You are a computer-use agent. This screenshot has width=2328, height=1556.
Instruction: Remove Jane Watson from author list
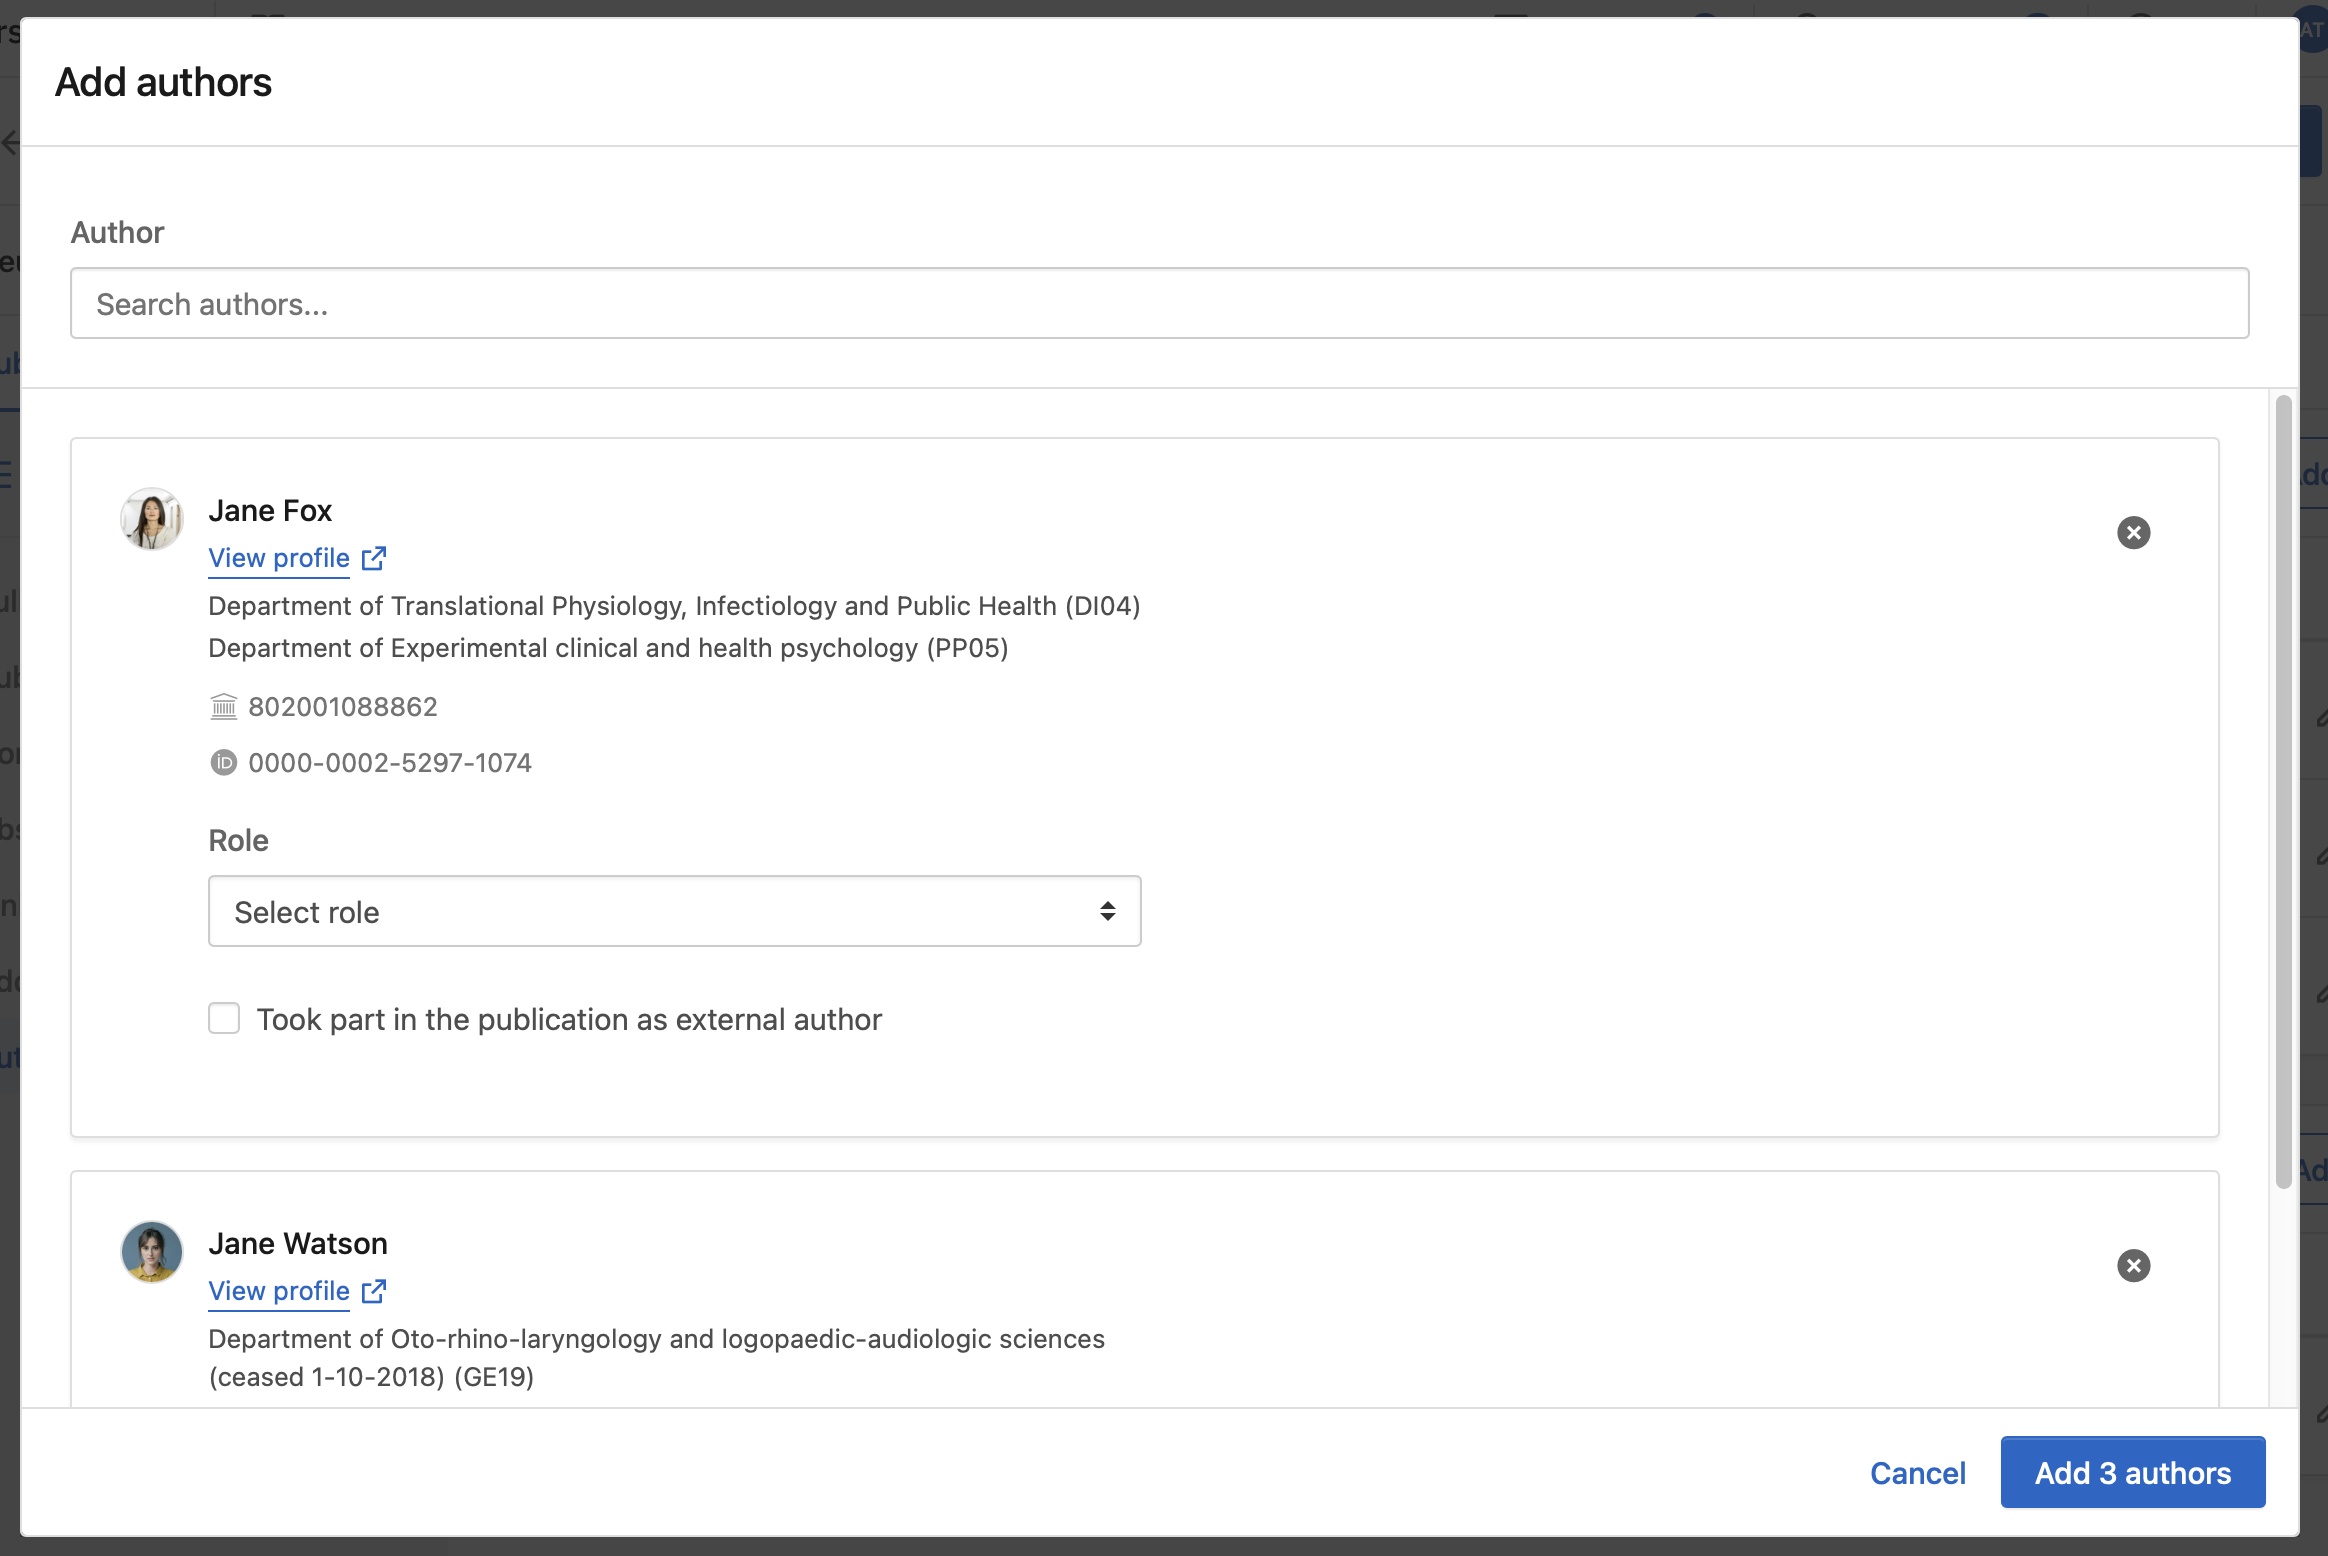pyautogui.click(x=2133, y=1266)
